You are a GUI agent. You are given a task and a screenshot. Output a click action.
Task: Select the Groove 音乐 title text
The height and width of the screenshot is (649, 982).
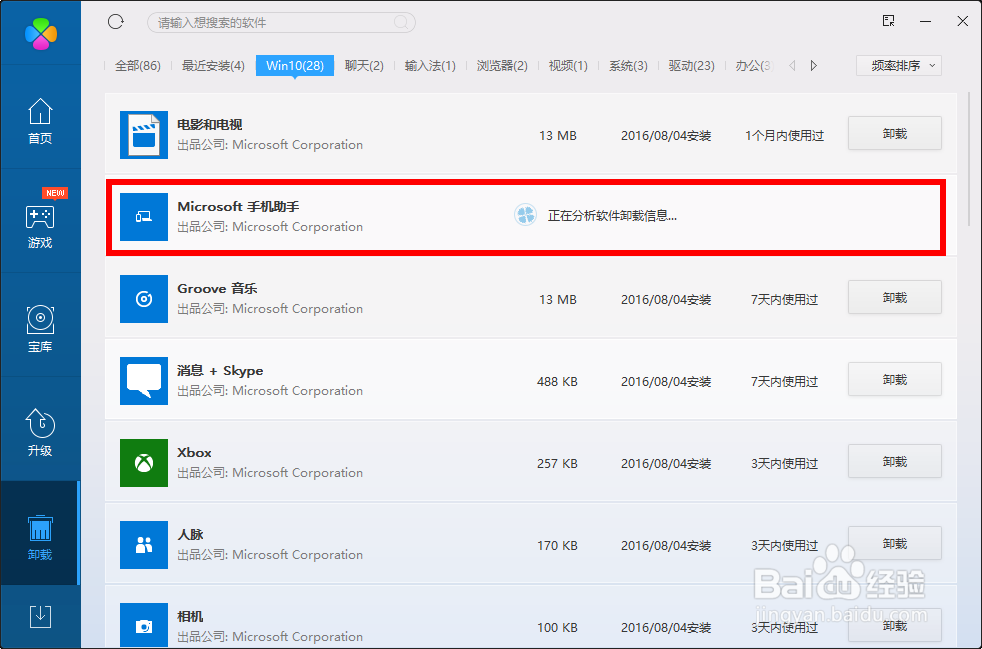click(217, 289)
